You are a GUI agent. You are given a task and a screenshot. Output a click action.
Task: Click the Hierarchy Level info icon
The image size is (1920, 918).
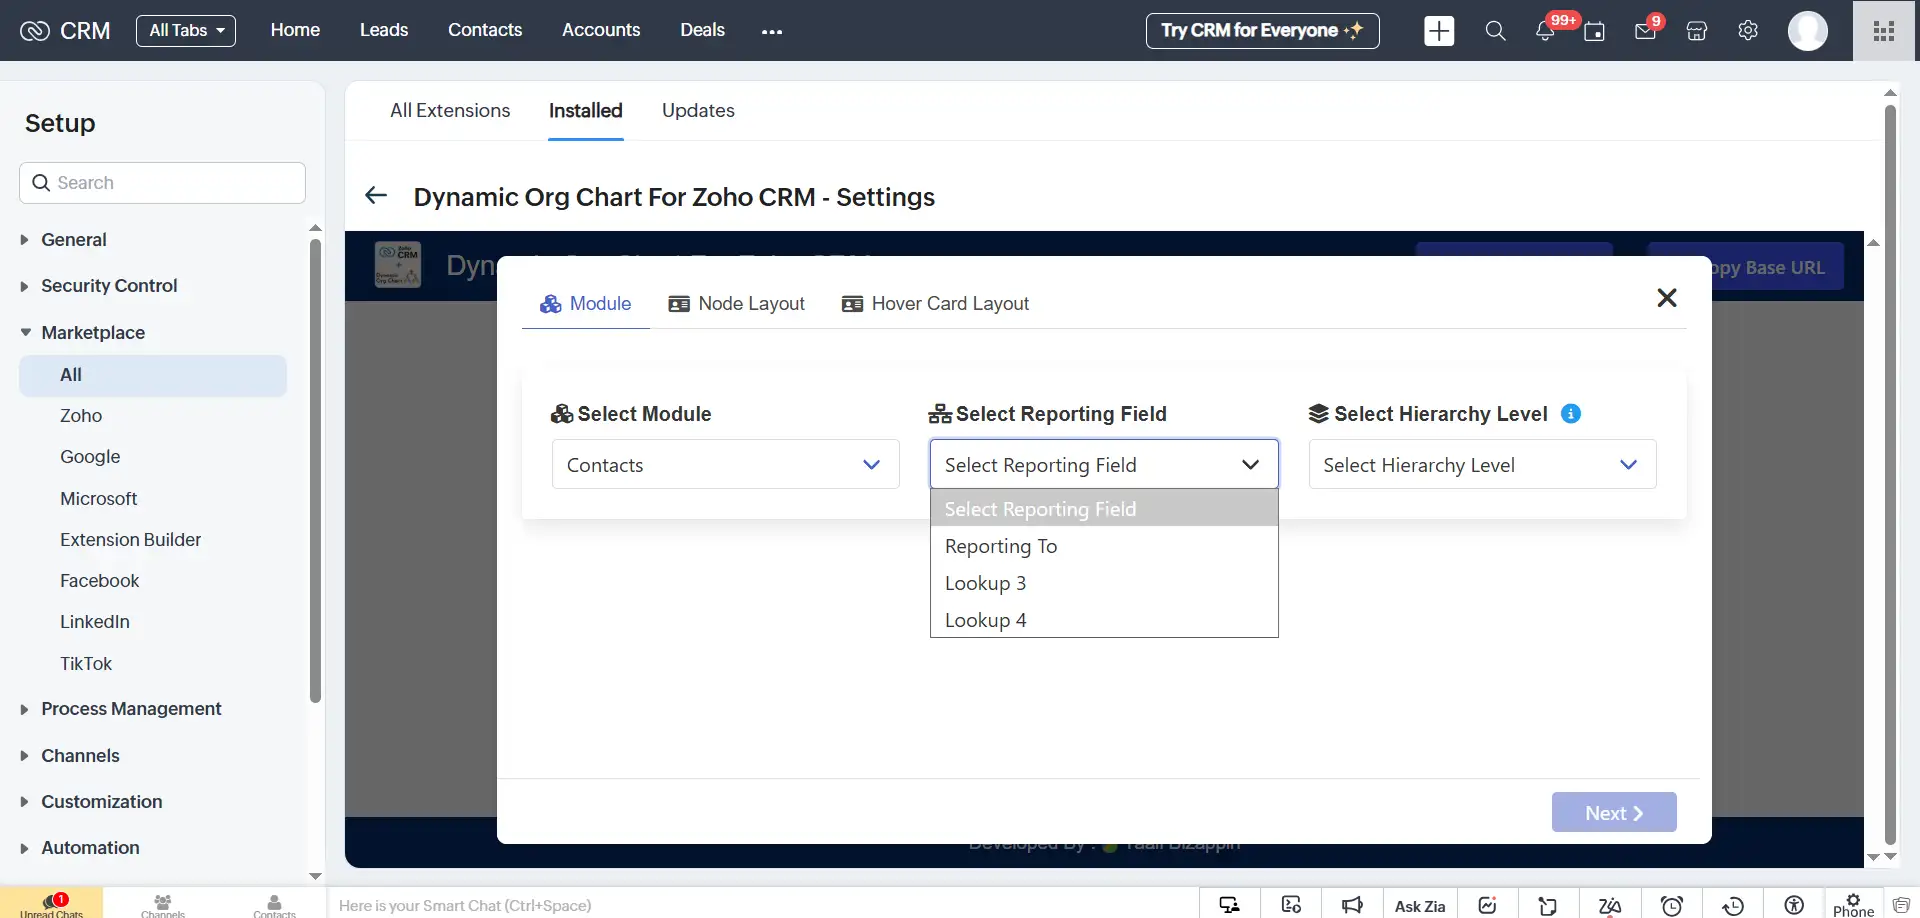(x=1571, y=414)
